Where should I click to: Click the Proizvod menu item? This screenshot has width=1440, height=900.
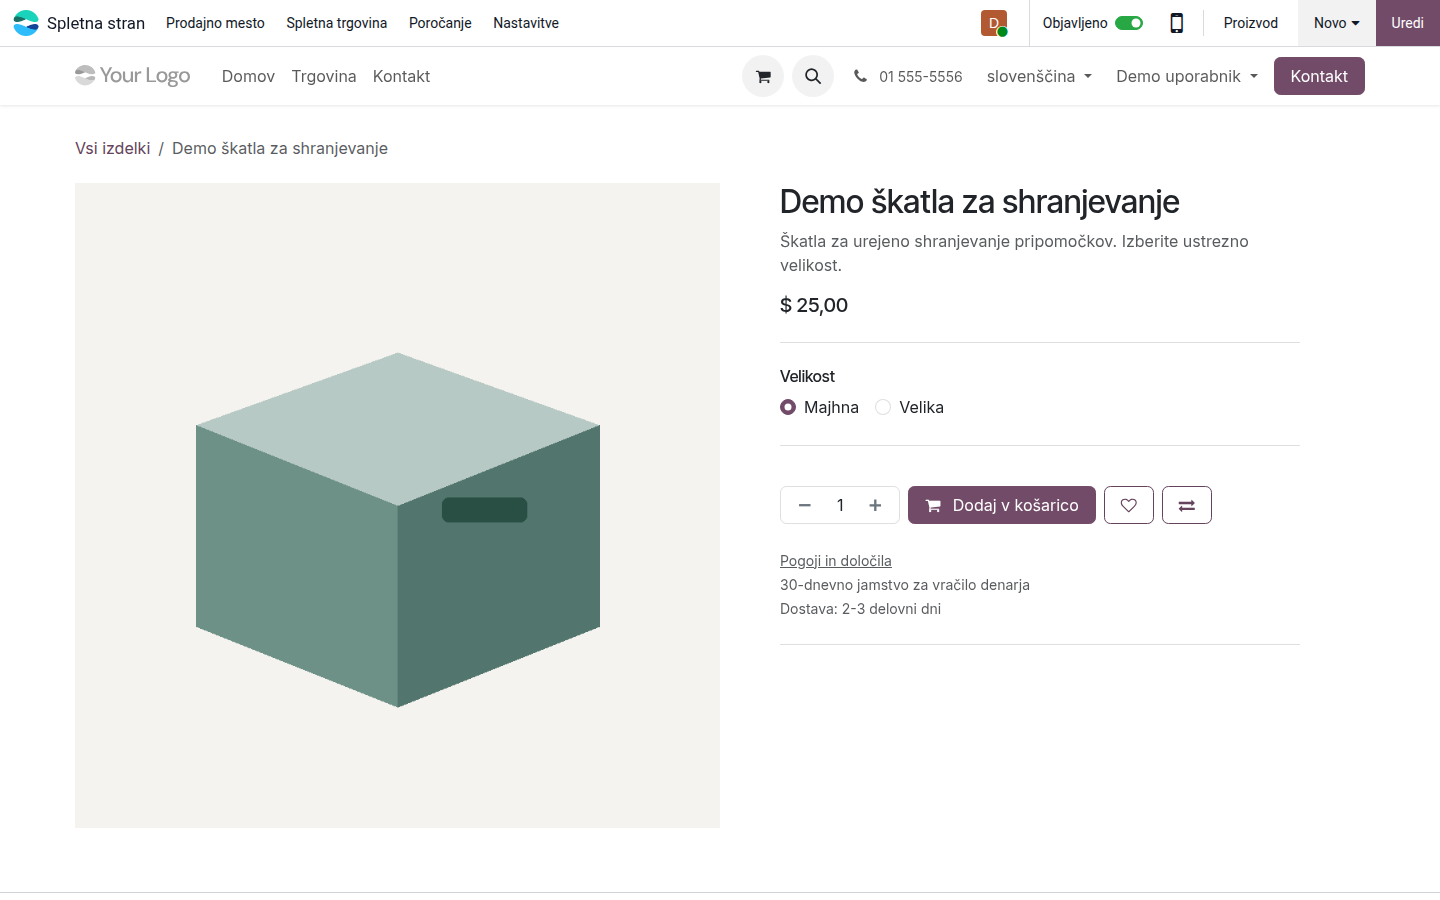tap(1251, 23)
